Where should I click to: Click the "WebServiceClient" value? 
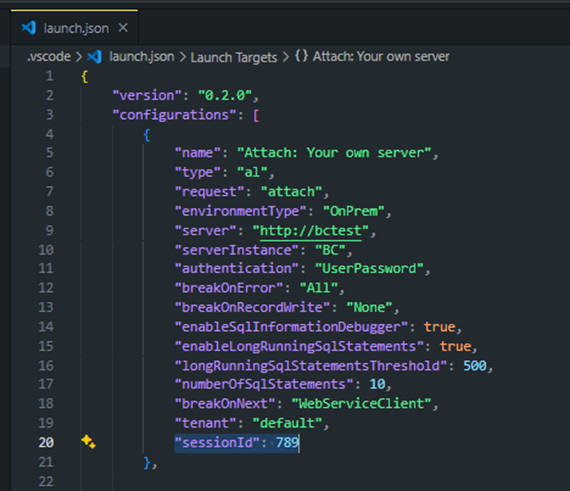coord(362,404)
